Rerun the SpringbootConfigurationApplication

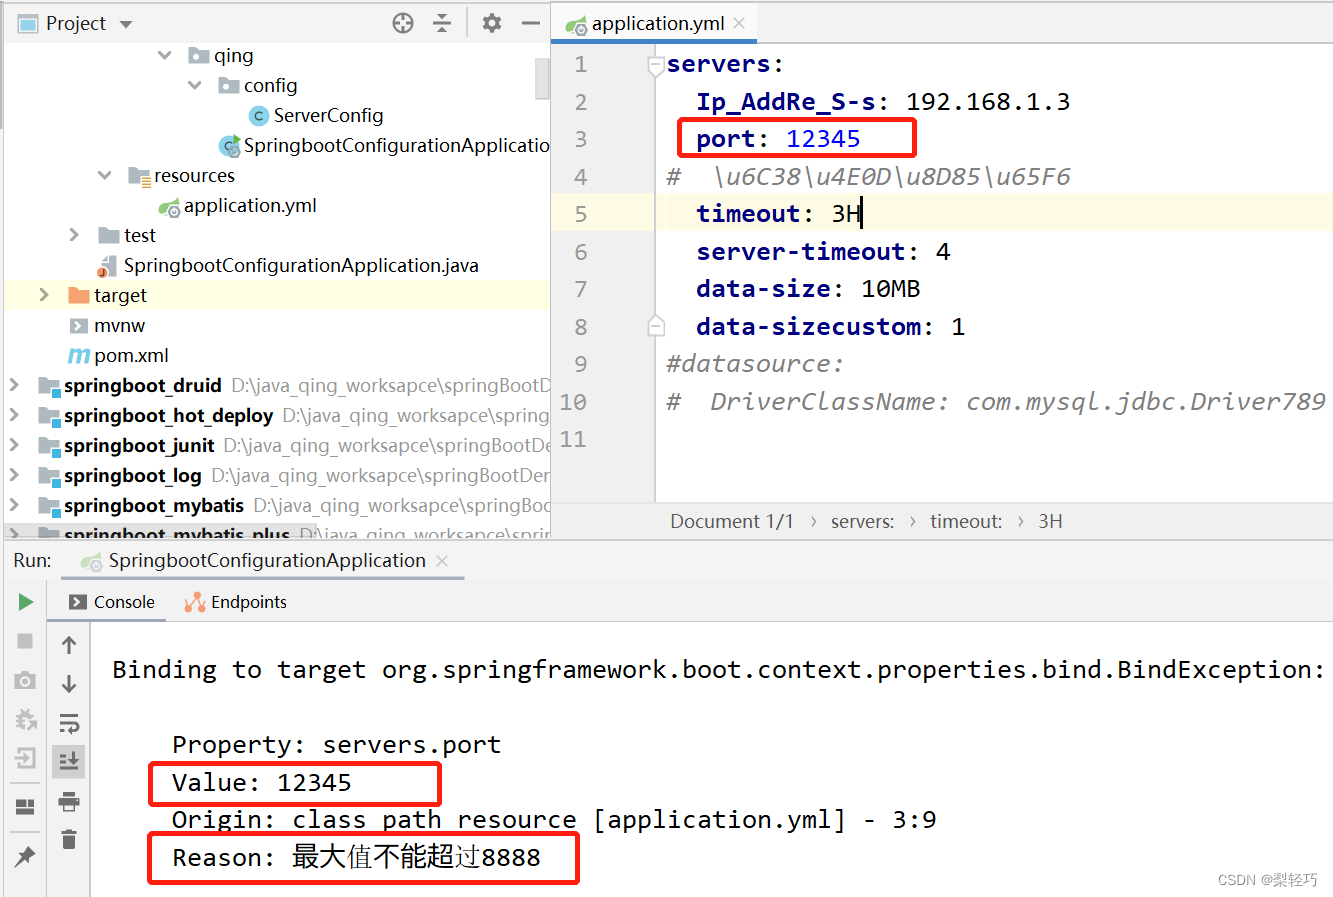(x=25, y=601)
